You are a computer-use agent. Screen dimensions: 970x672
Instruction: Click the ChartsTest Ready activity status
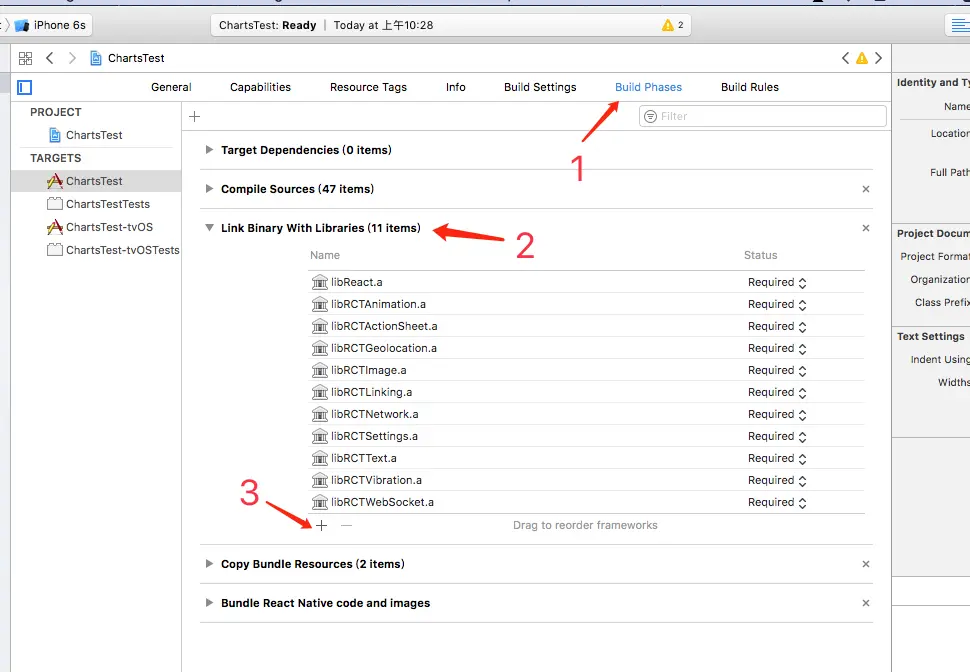tap(267, 25)
